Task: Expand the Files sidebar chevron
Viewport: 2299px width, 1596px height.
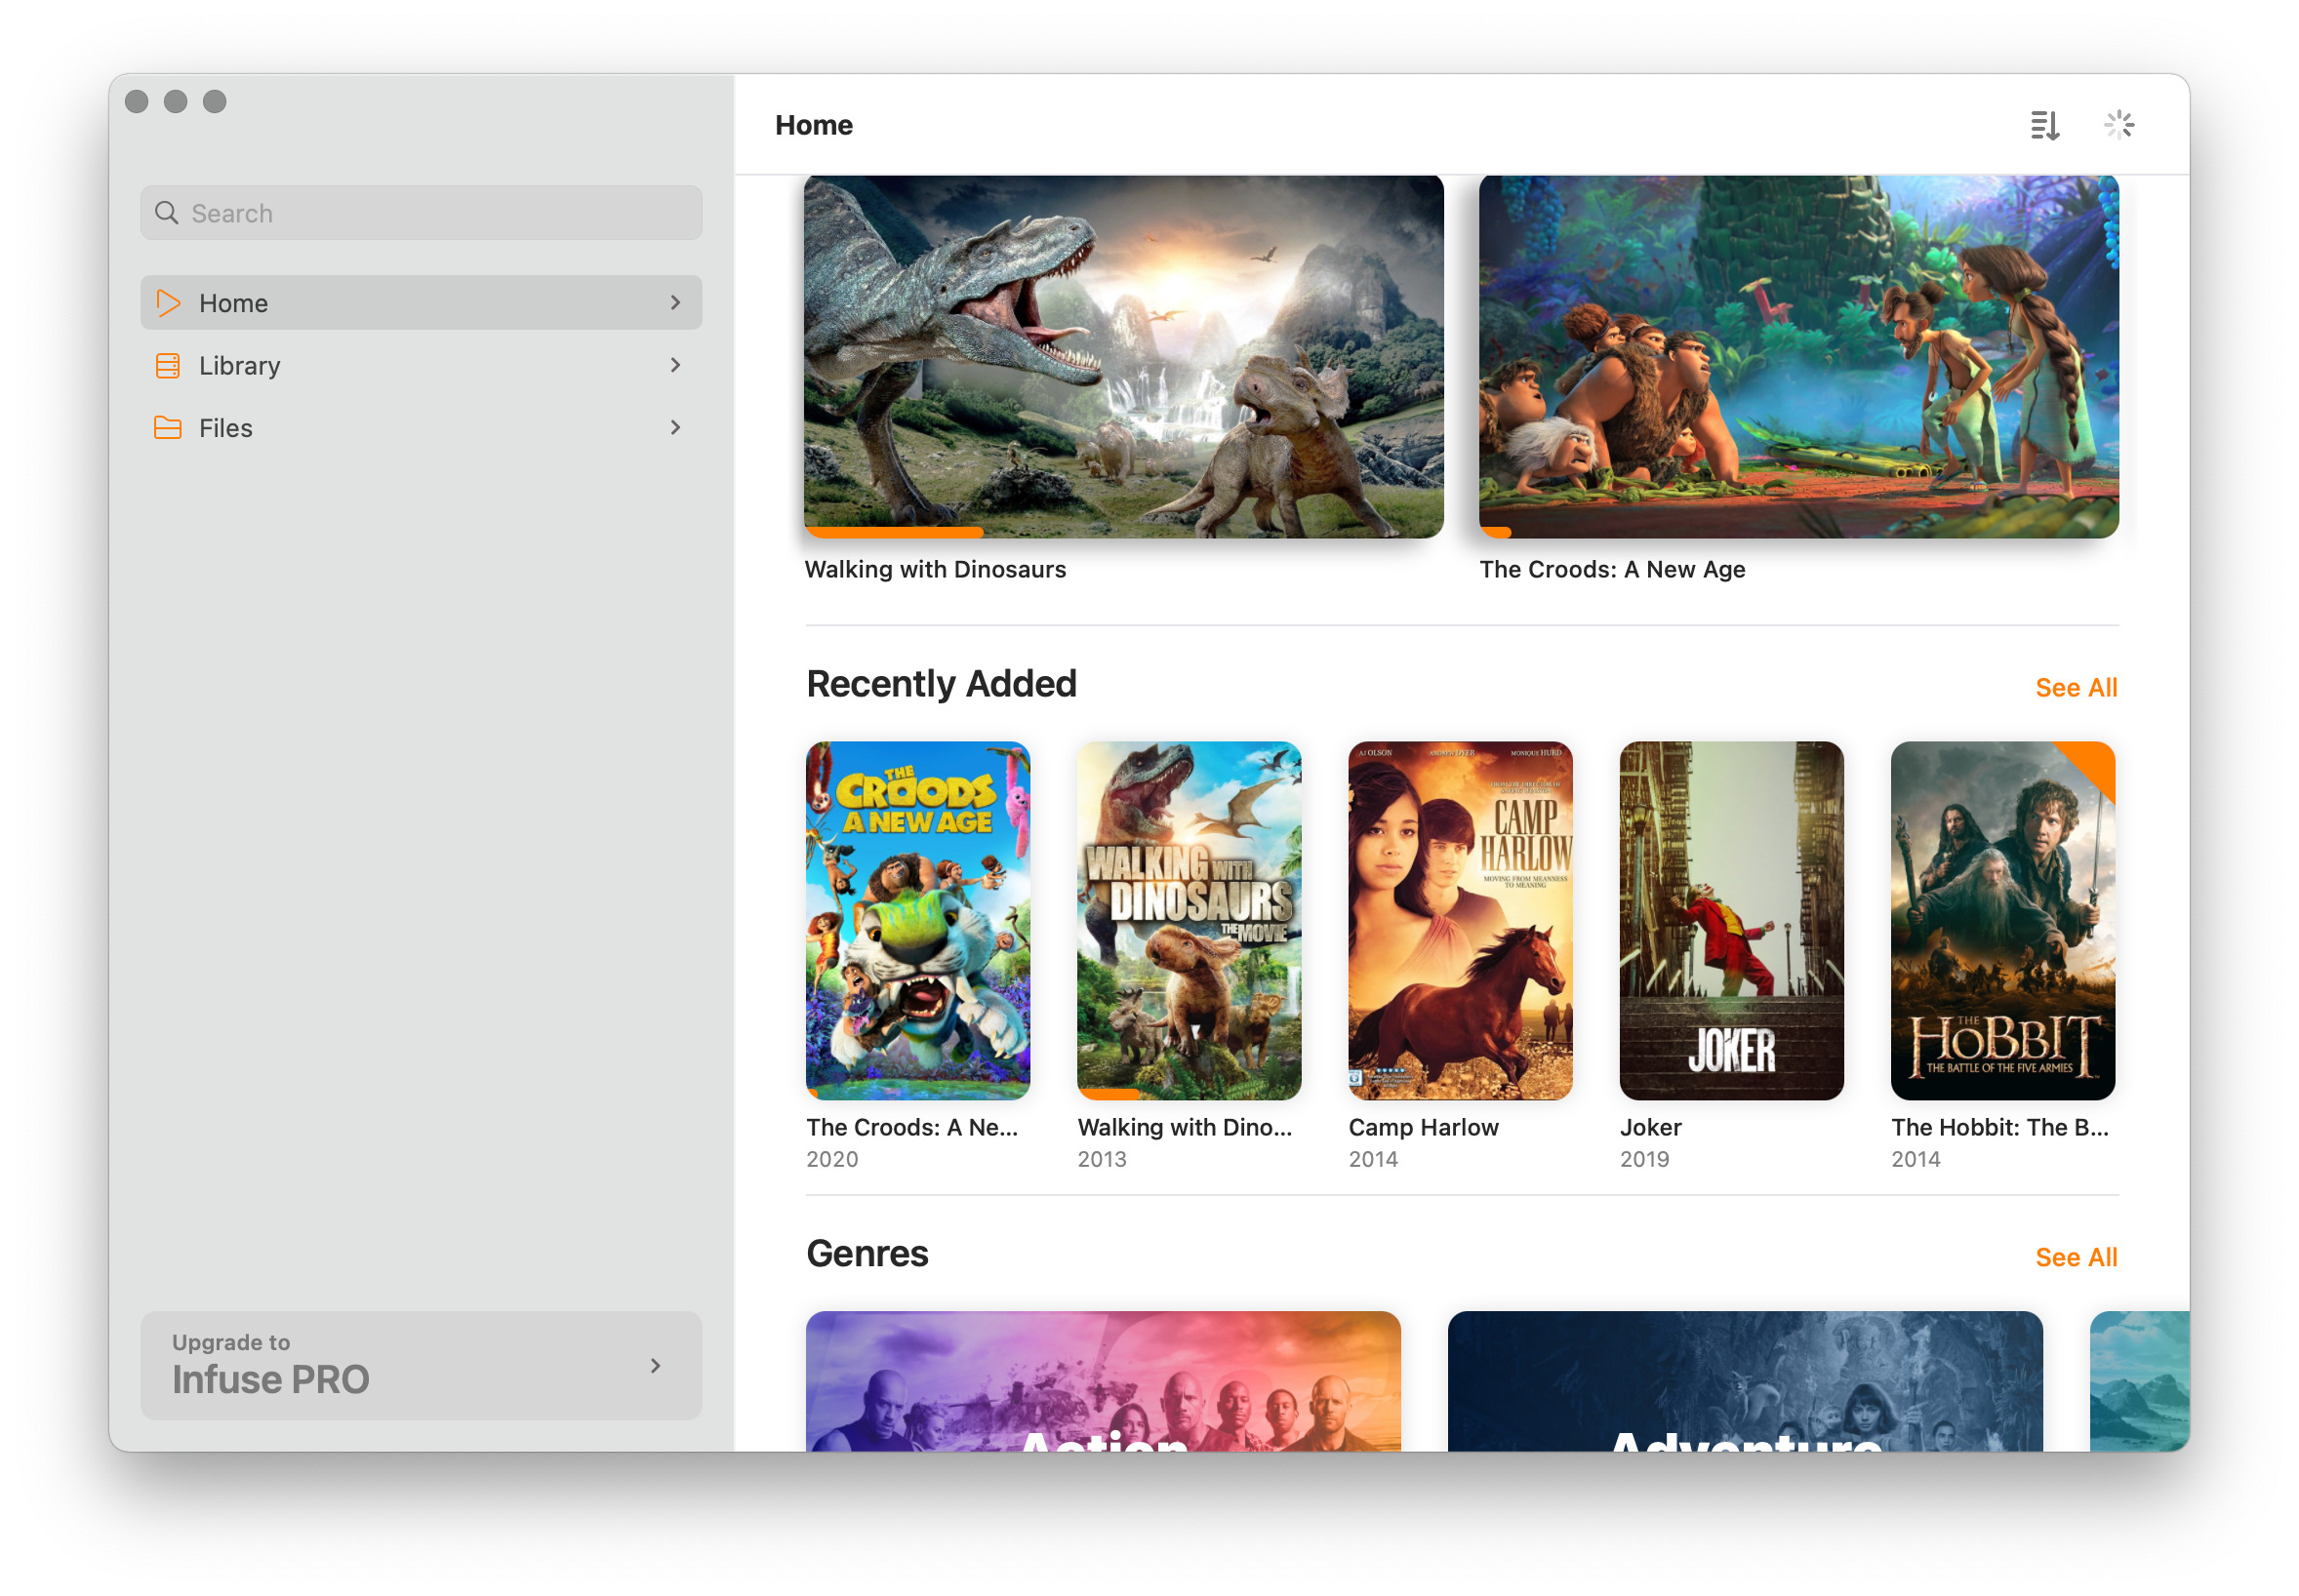Action: pyautogui.click(x=675, y=428)
